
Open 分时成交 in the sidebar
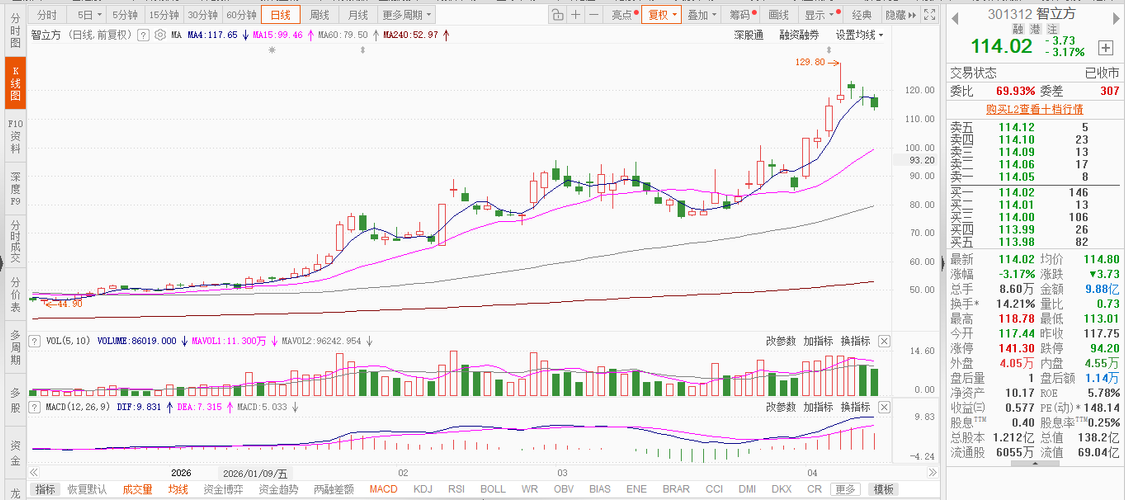point(16,242)
